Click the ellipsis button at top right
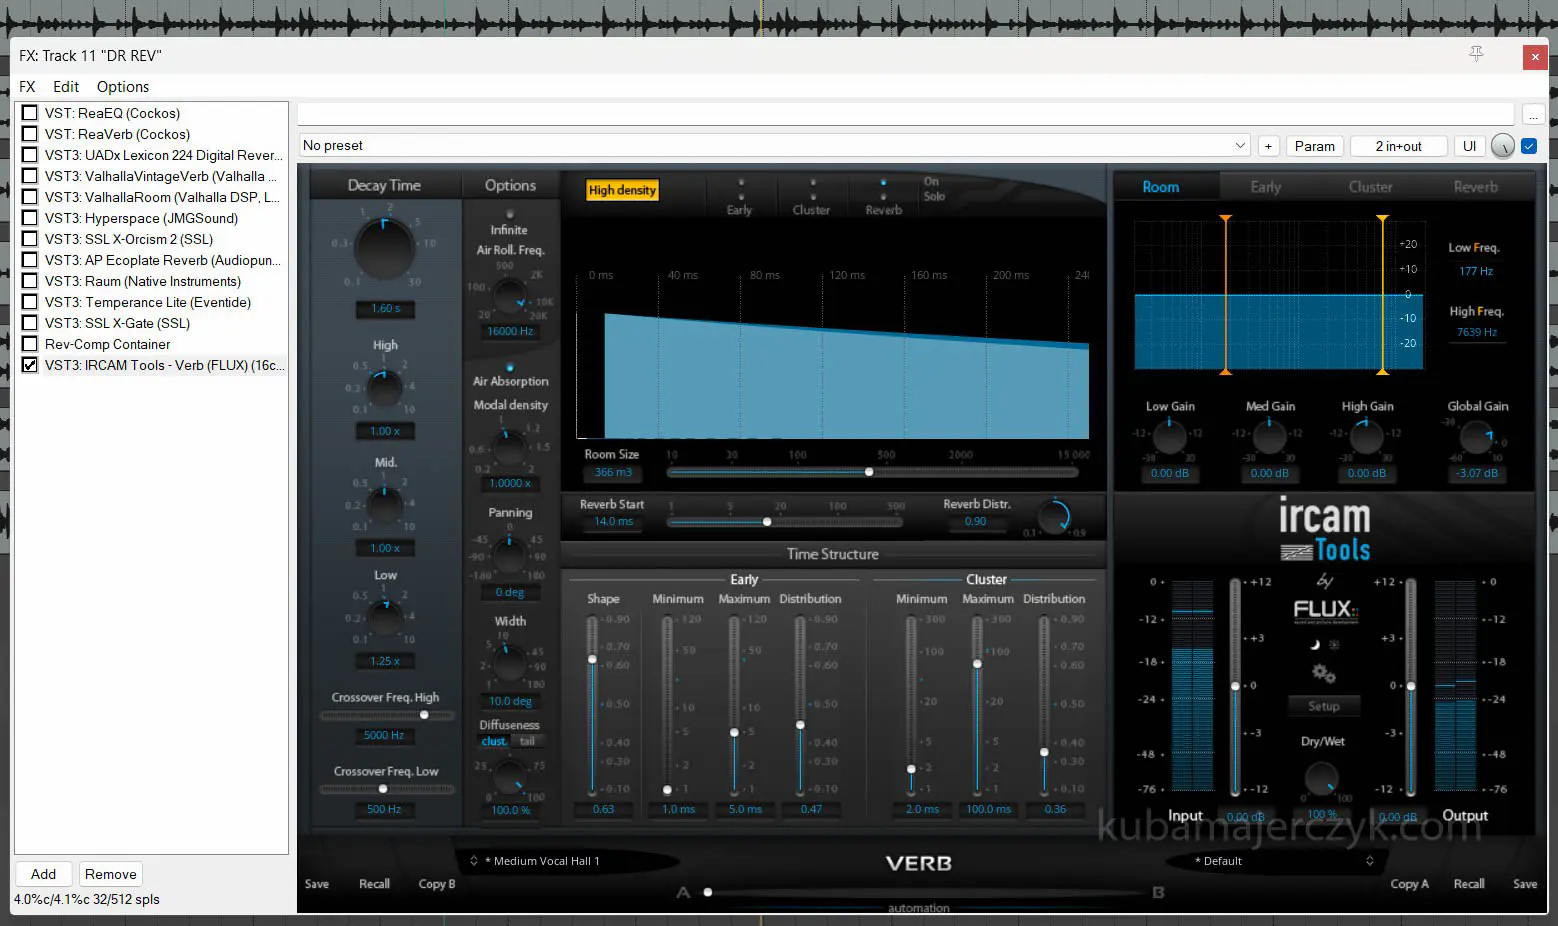 pyautogui.click(x=1532, y=114)
